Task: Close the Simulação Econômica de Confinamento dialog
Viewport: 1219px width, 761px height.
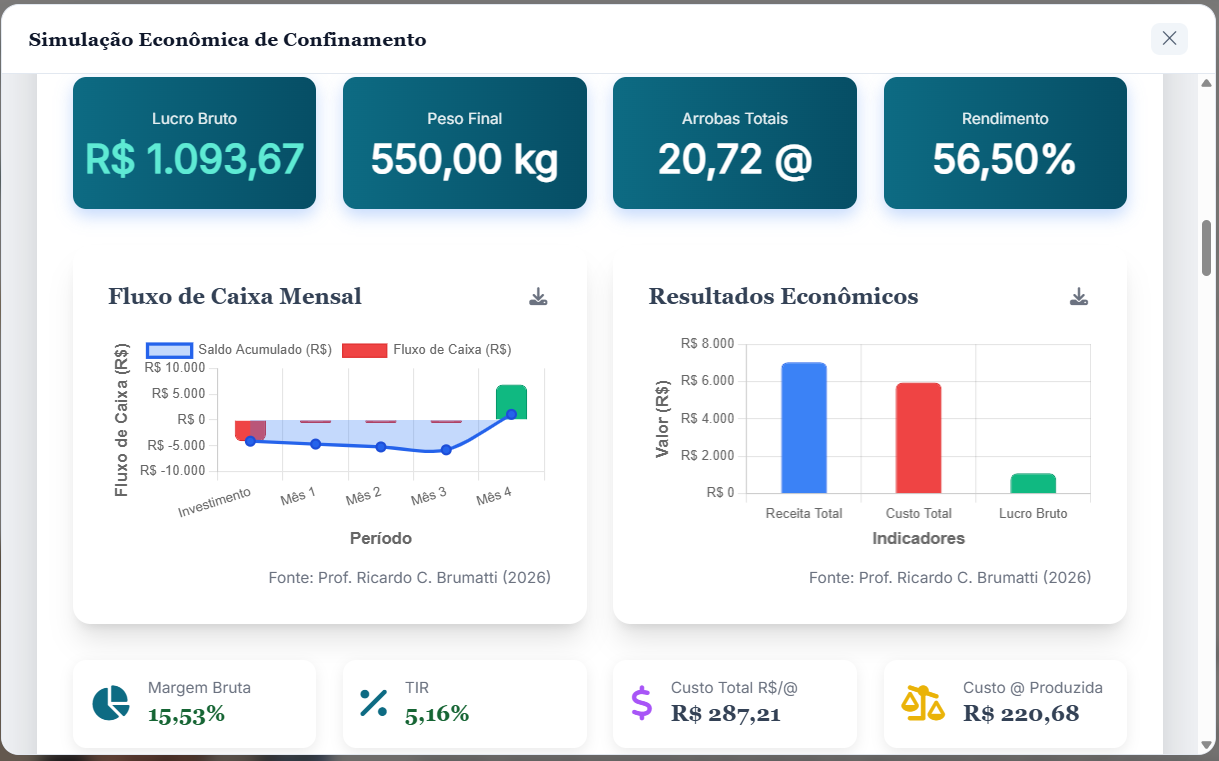Action: pos(1169,39)
